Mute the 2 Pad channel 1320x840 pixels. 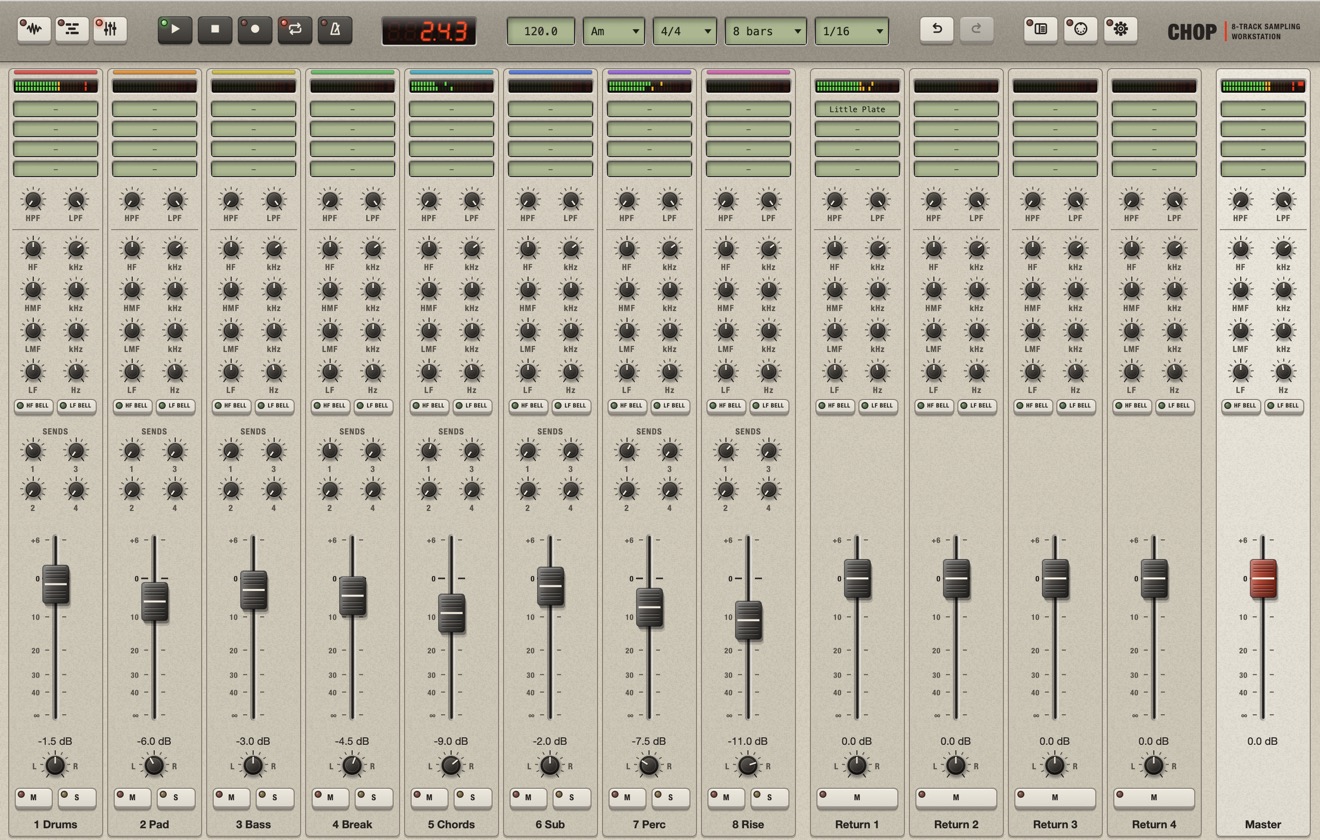tap(133, 798)
